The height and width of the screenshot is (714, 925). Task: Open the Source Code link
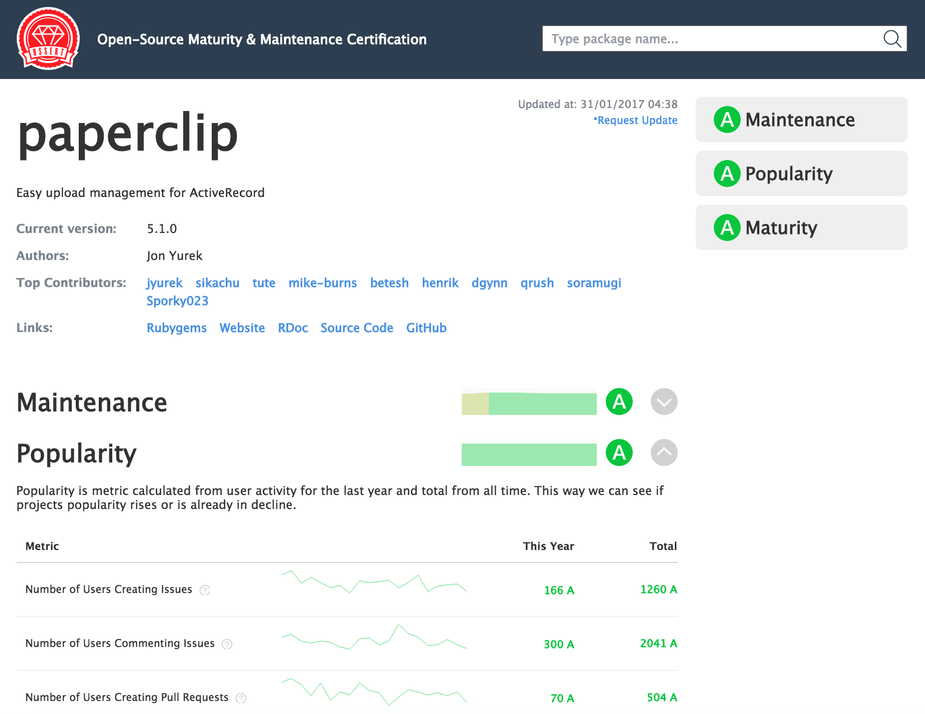356,328
